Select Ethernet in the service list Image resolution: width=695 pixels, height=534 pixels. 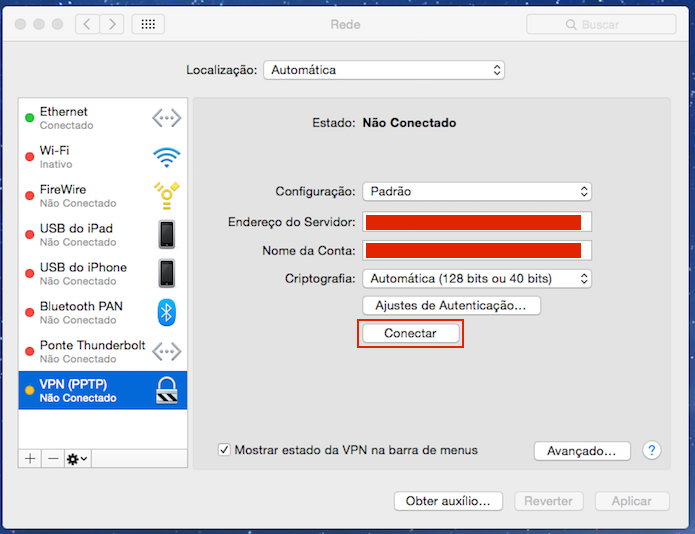coord(103,118)
